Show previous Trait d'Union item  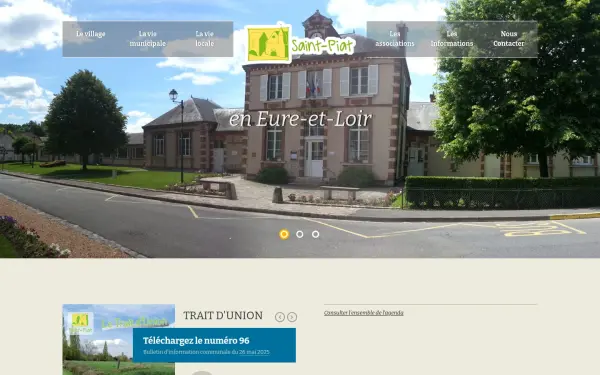[280, 317]
